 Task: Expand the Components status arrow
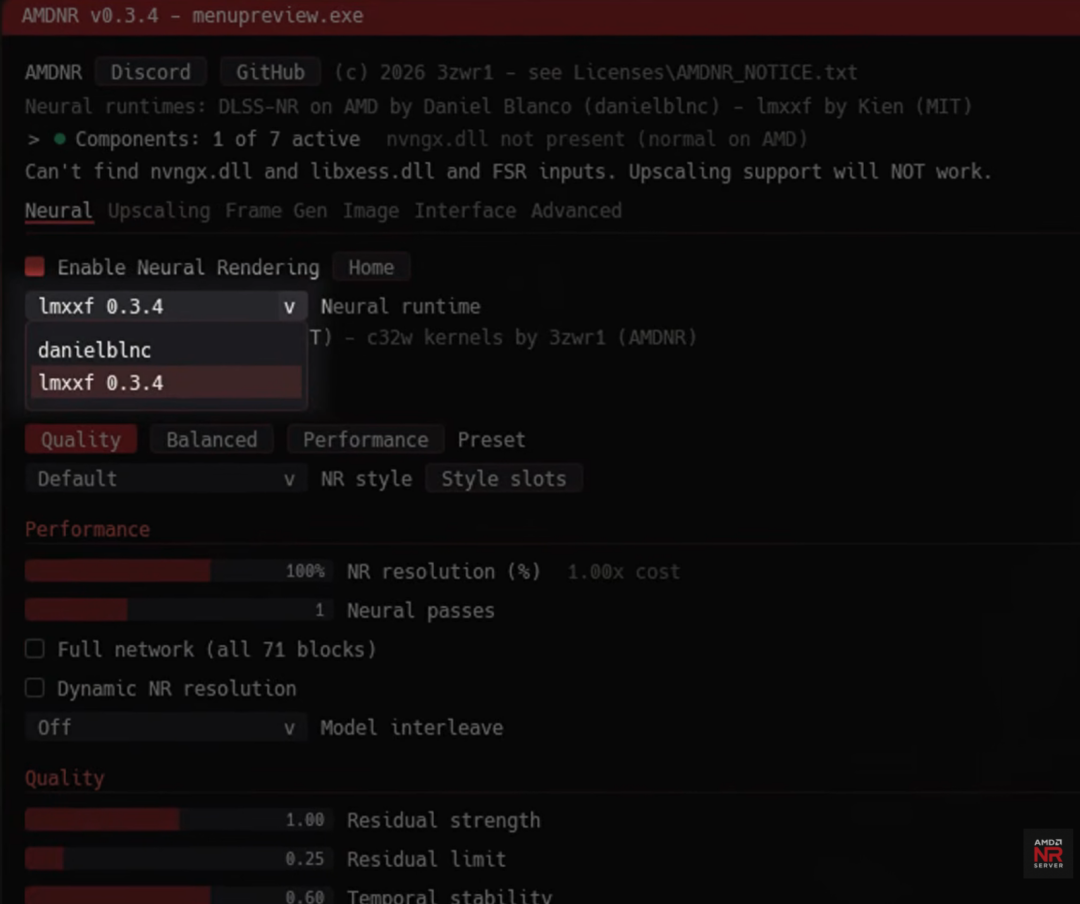tap(33, 139)
